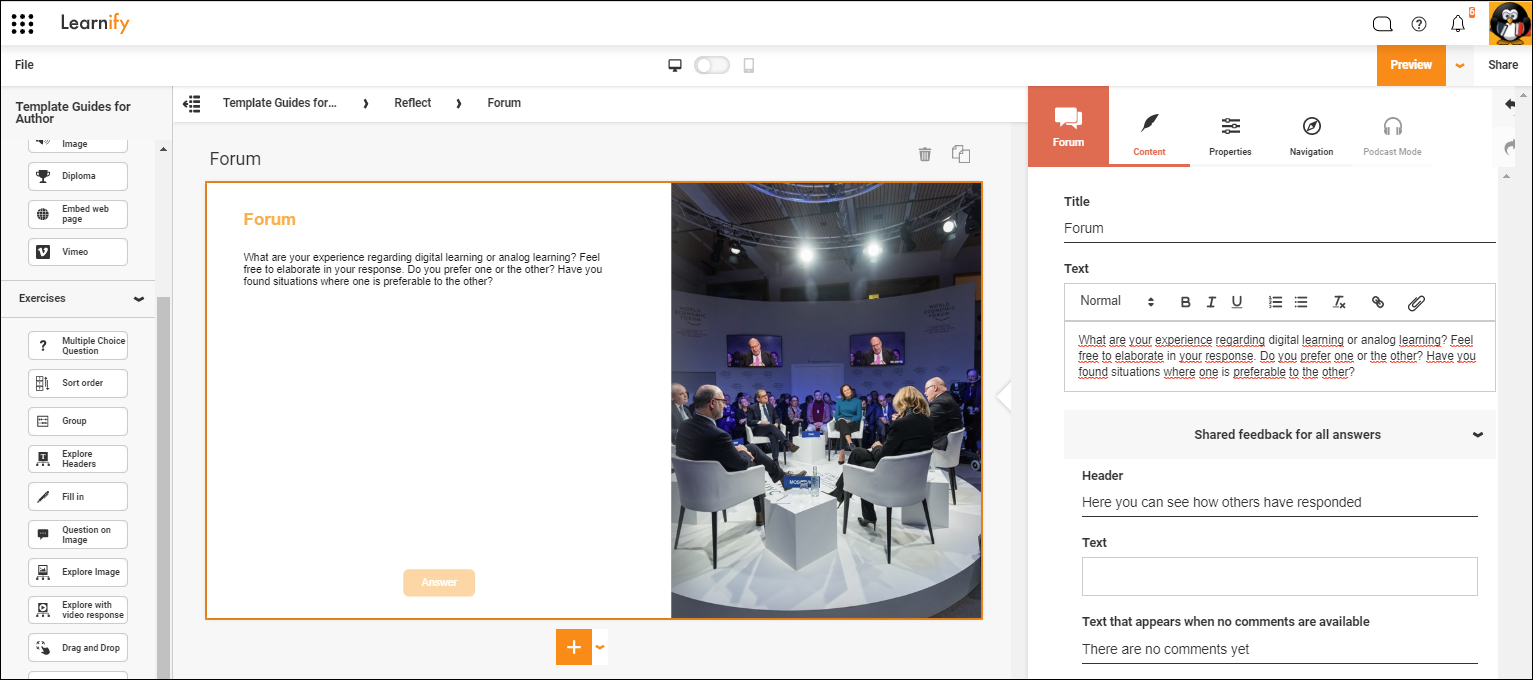
Task: Click the Preview button
Action: [1411, 65]
